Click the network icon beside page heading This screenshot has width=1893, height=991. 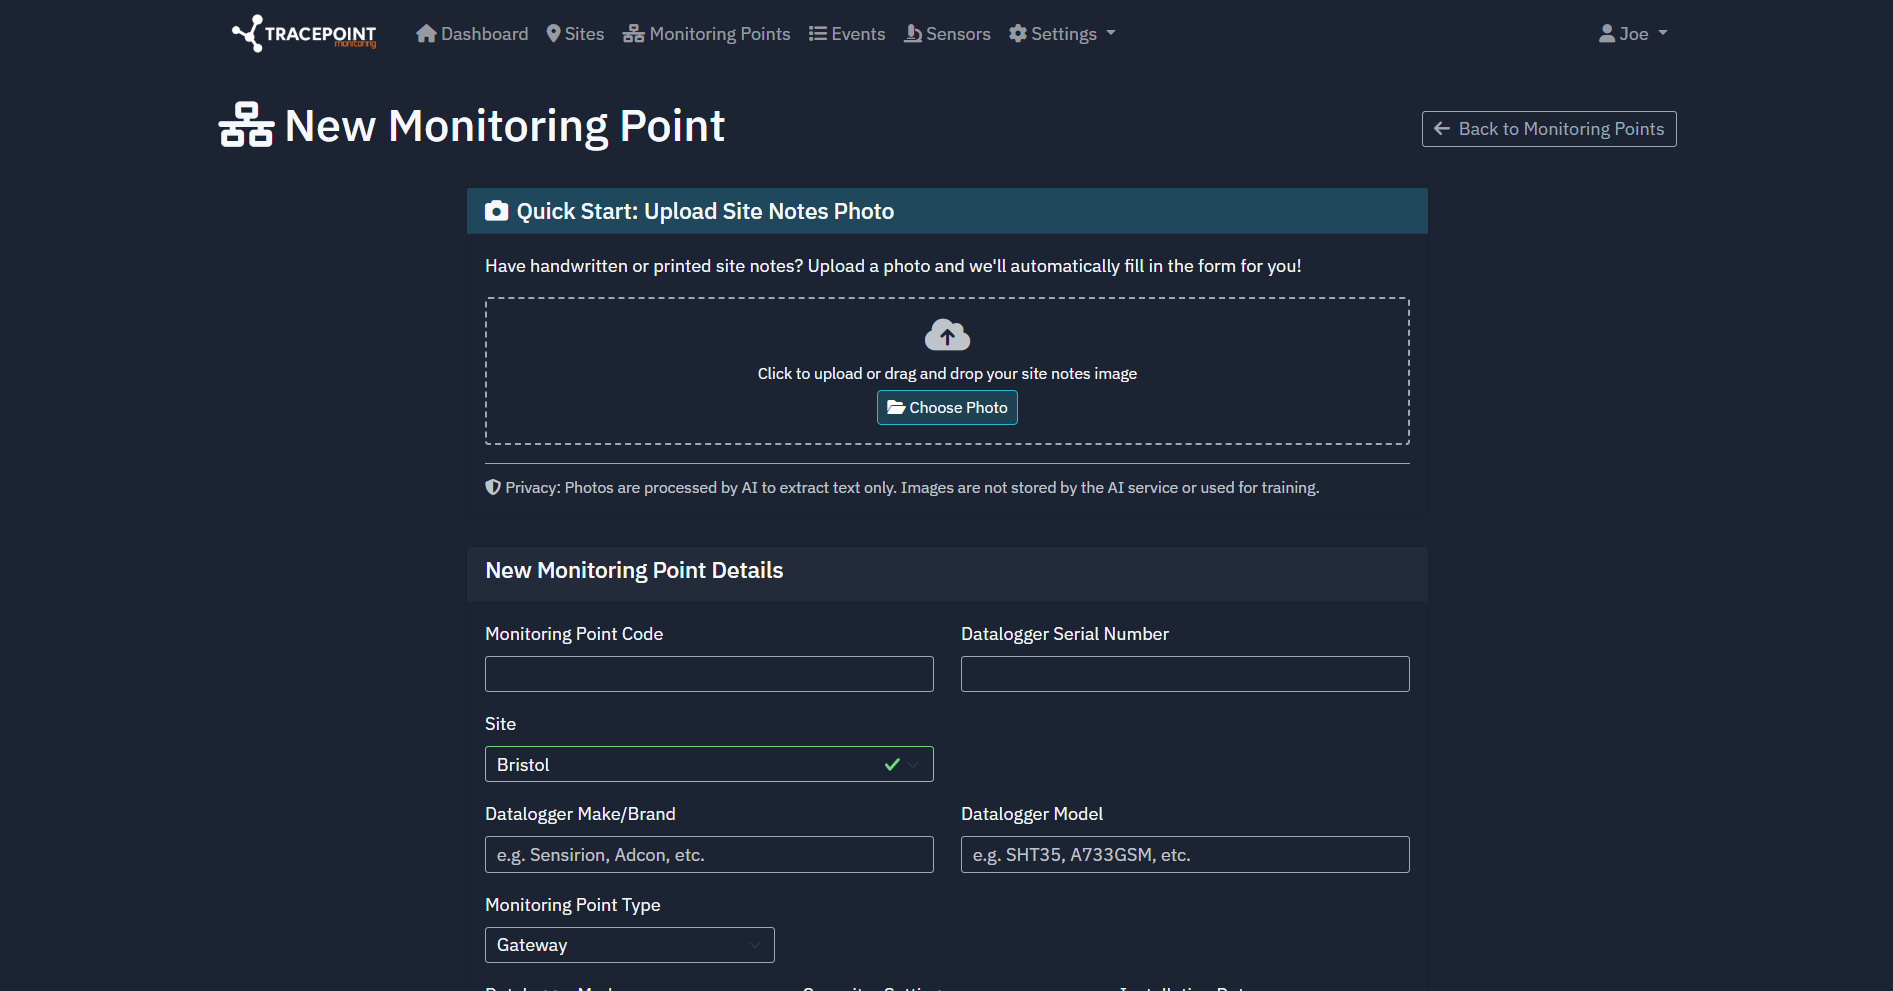coord(246,125)
